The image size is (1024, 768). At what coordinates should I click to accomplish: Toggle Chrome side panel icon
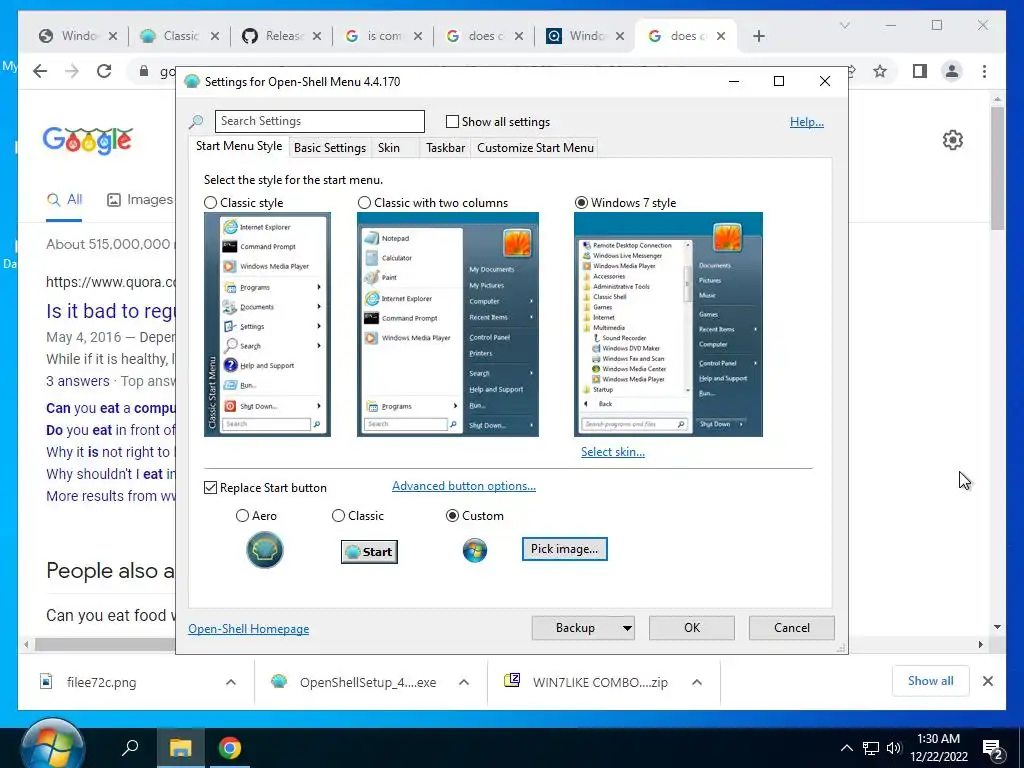pos(920,71)
